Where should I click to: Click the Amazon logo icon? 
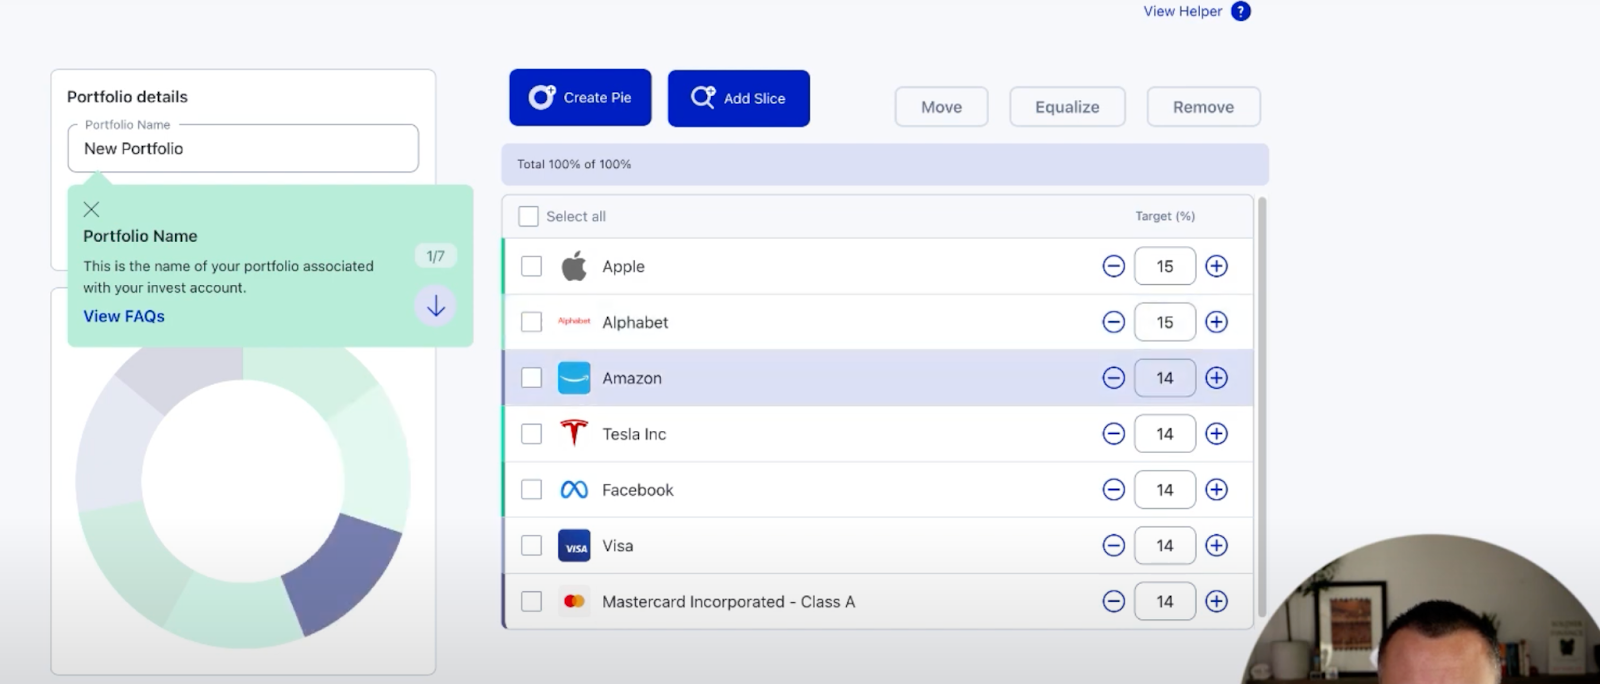(x=574, y=378)
